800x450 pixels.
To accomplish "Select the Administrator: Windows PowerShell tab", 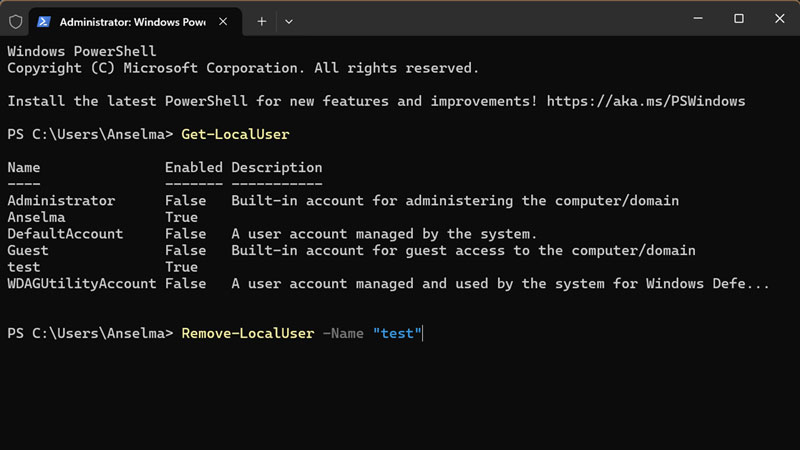I will tap(130, 20).
